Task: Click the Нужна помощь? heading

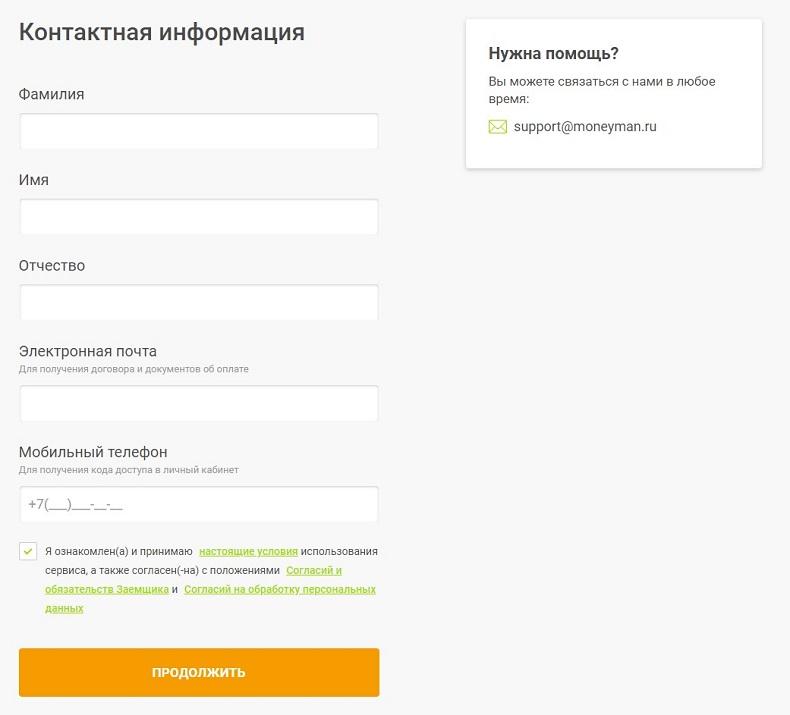Action: pos(554,54)
